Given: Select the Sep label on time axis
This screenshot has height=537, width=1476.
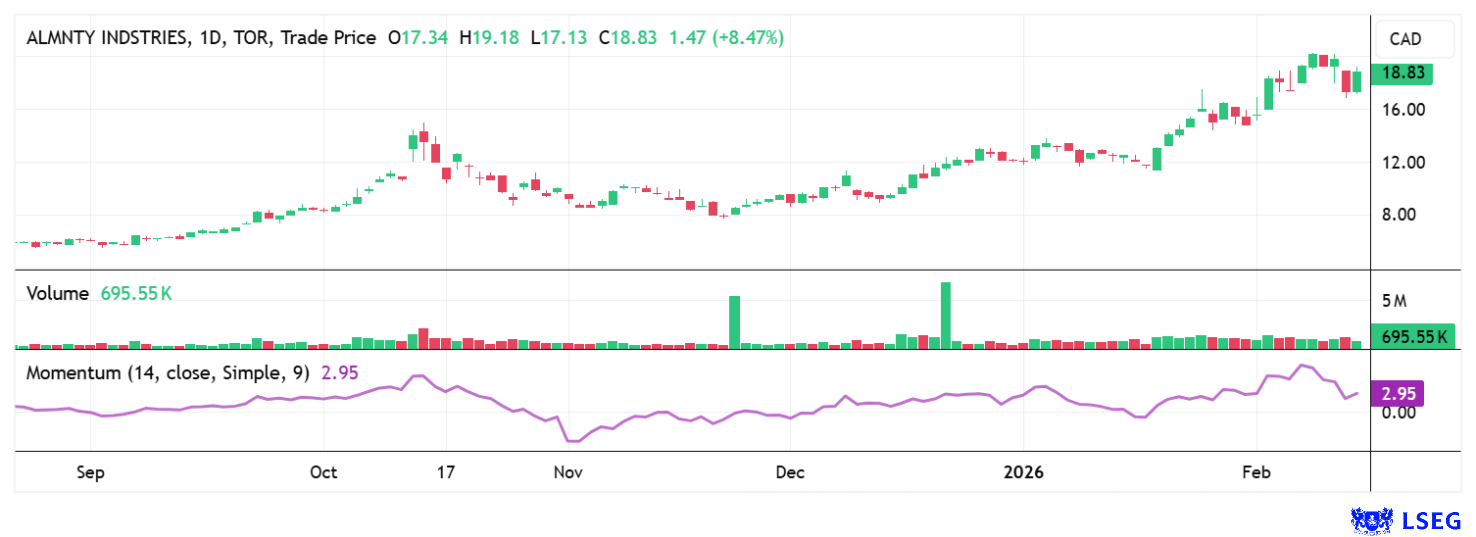Looking at the screenshot, I should point(90,472).
